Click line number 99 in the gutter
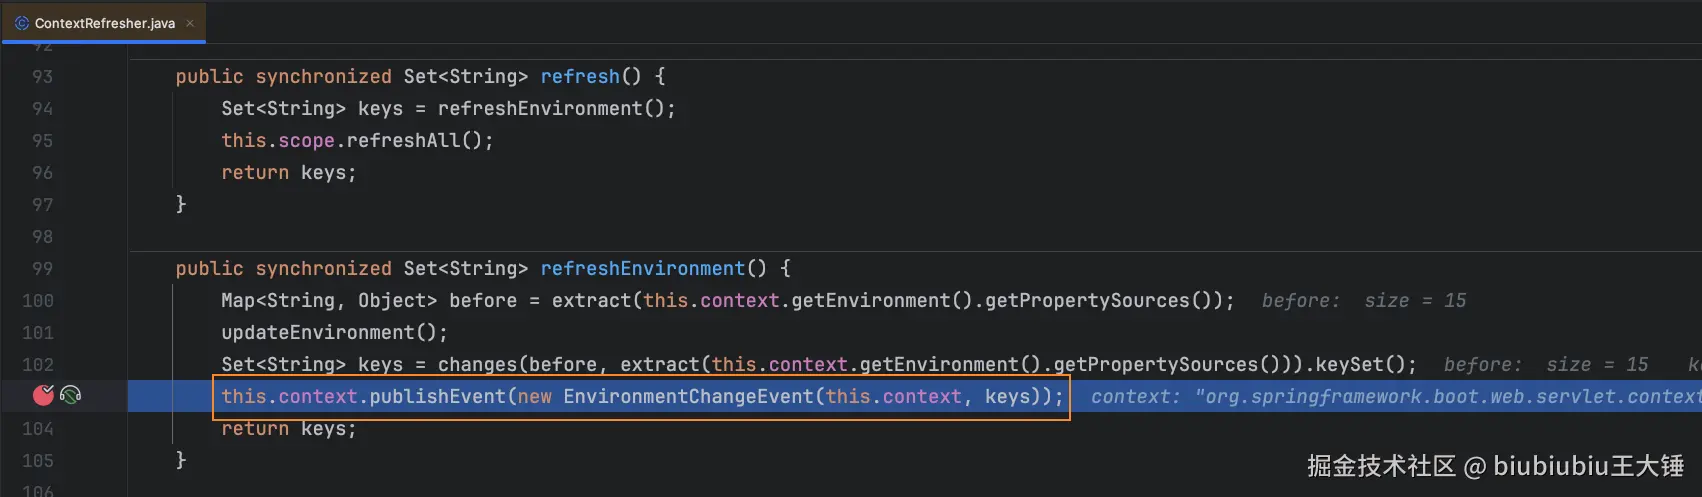The image size is (1702, 497). [42, 269]
